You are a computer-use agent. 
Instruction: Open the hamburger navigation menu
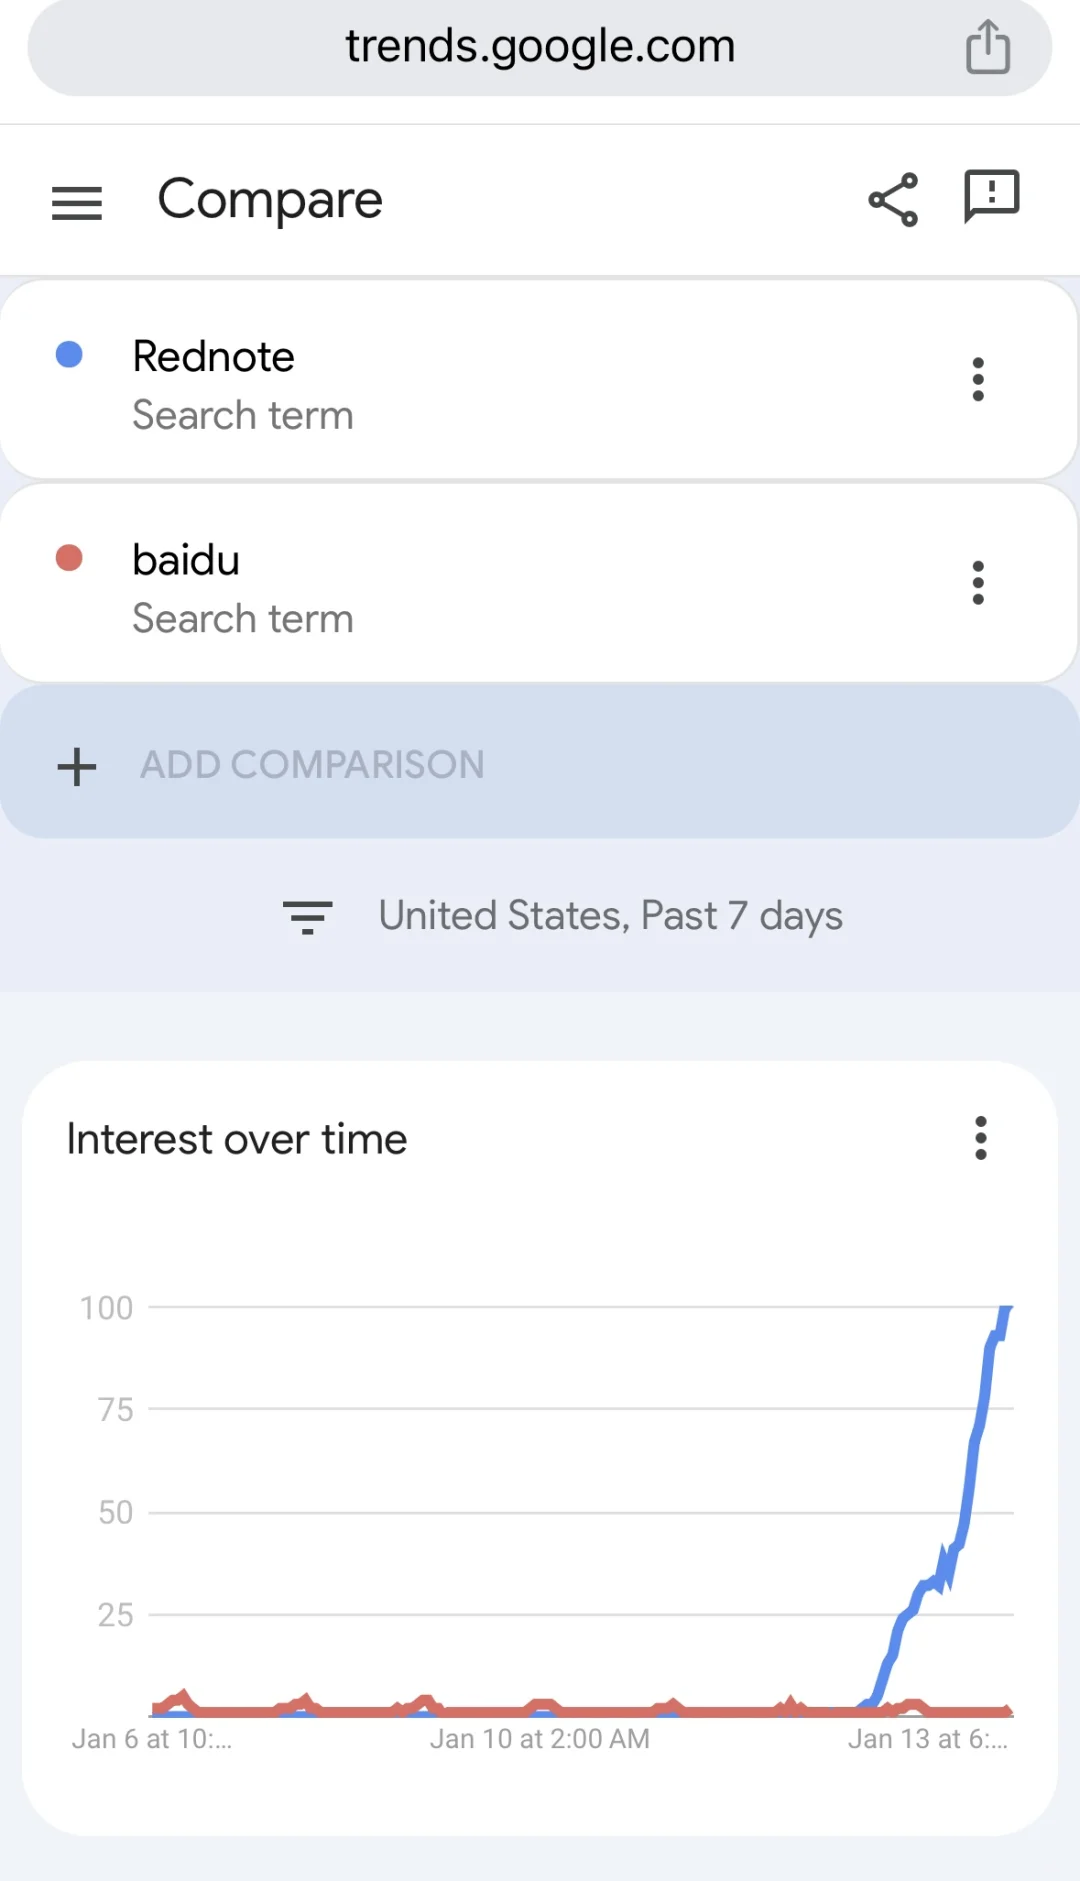click(77, 203)
